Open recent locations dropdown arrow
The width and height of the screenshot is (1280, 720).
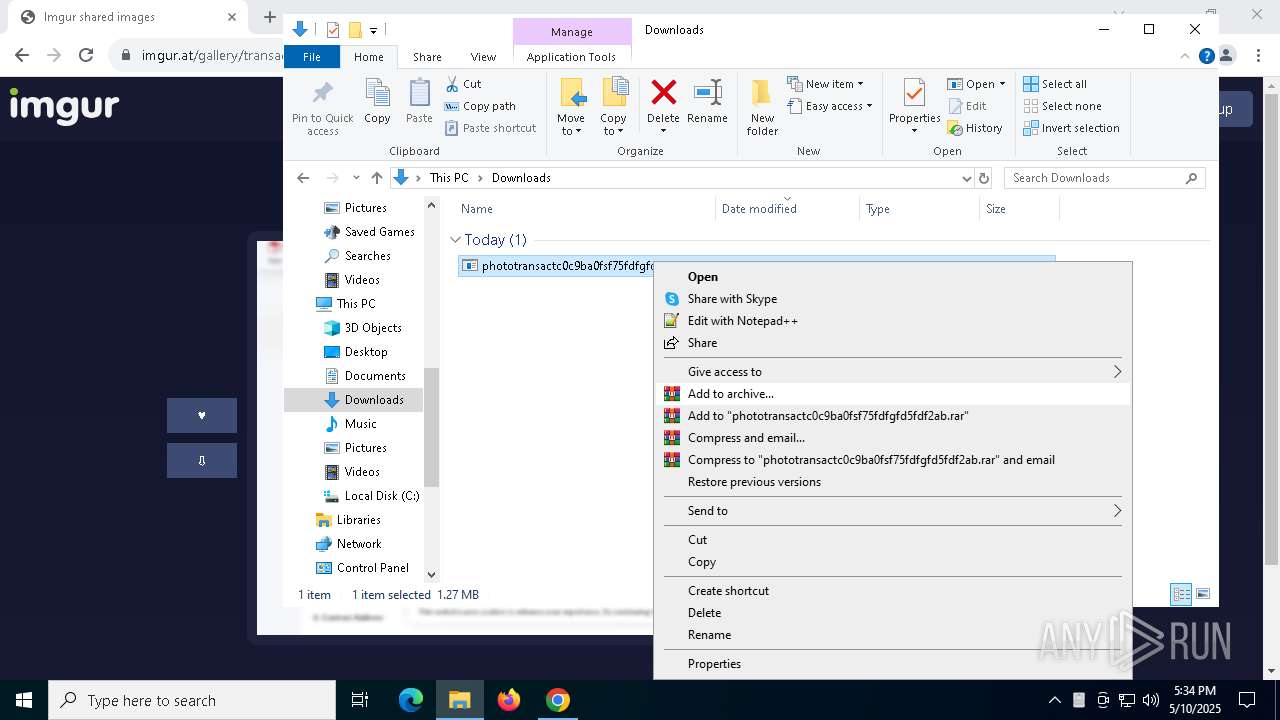355,178
